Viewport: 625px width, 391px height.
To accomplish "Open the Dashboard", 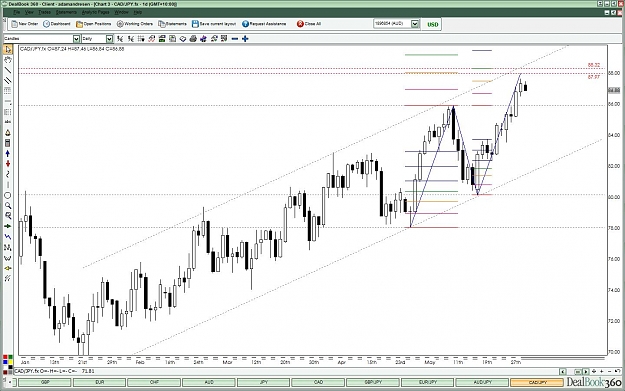I will point(57,24).
